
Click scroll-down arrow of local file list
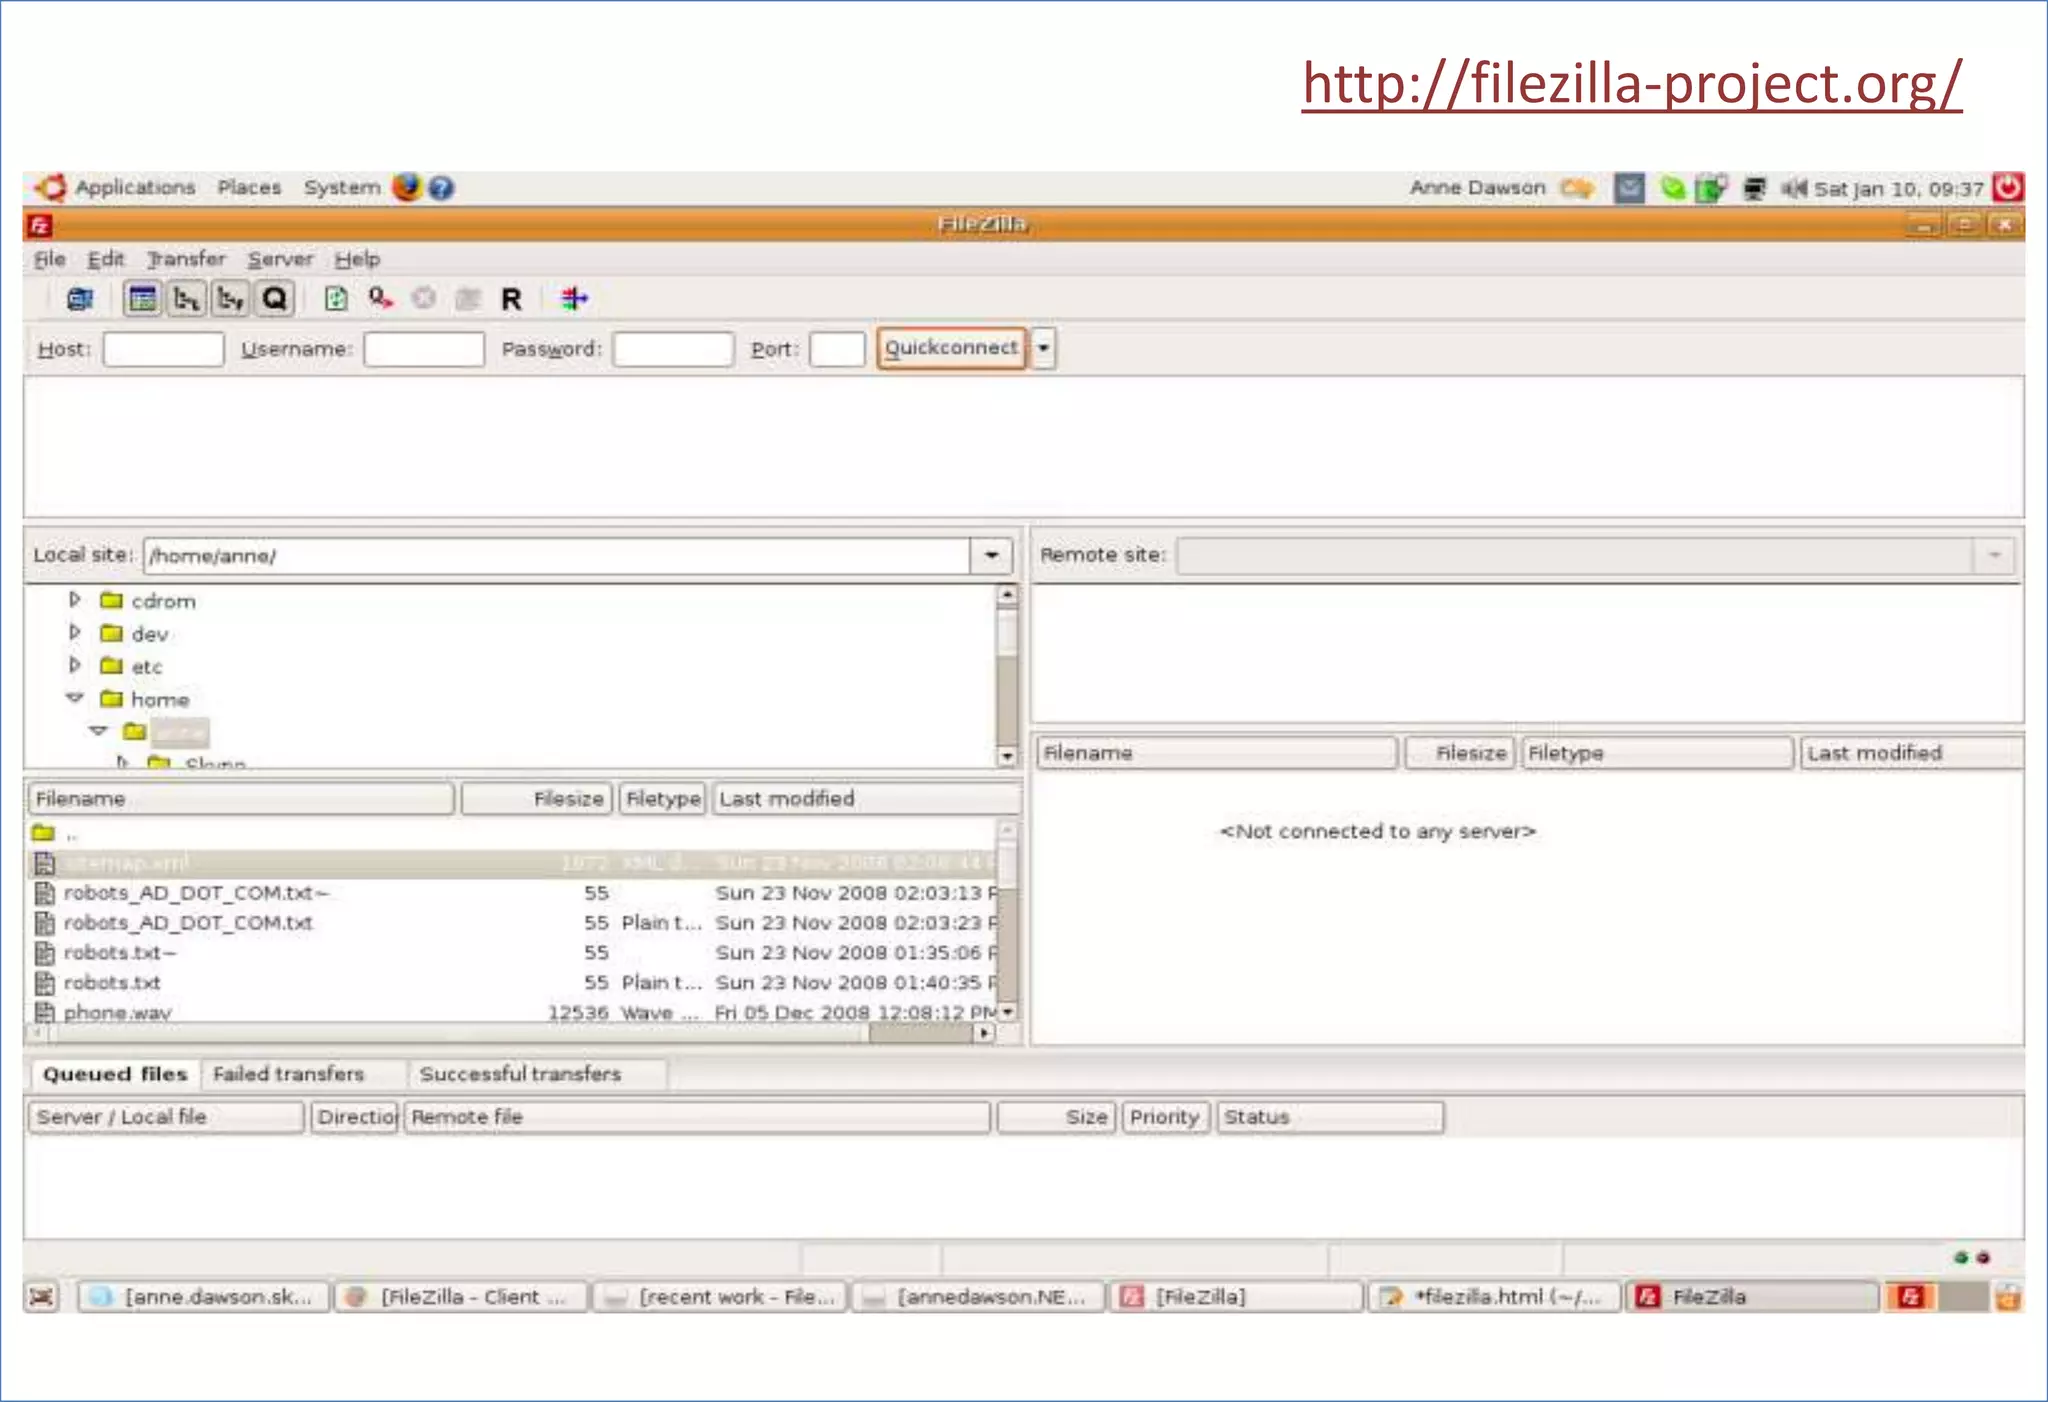pyautogui.click(x=1007, y=1012)
